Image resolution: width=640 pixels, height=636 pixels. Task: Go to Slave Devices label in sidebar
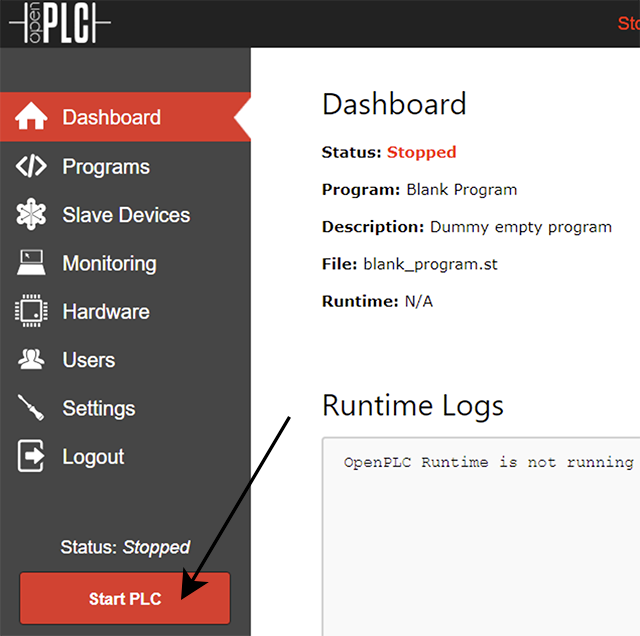[x=126, y=215]
